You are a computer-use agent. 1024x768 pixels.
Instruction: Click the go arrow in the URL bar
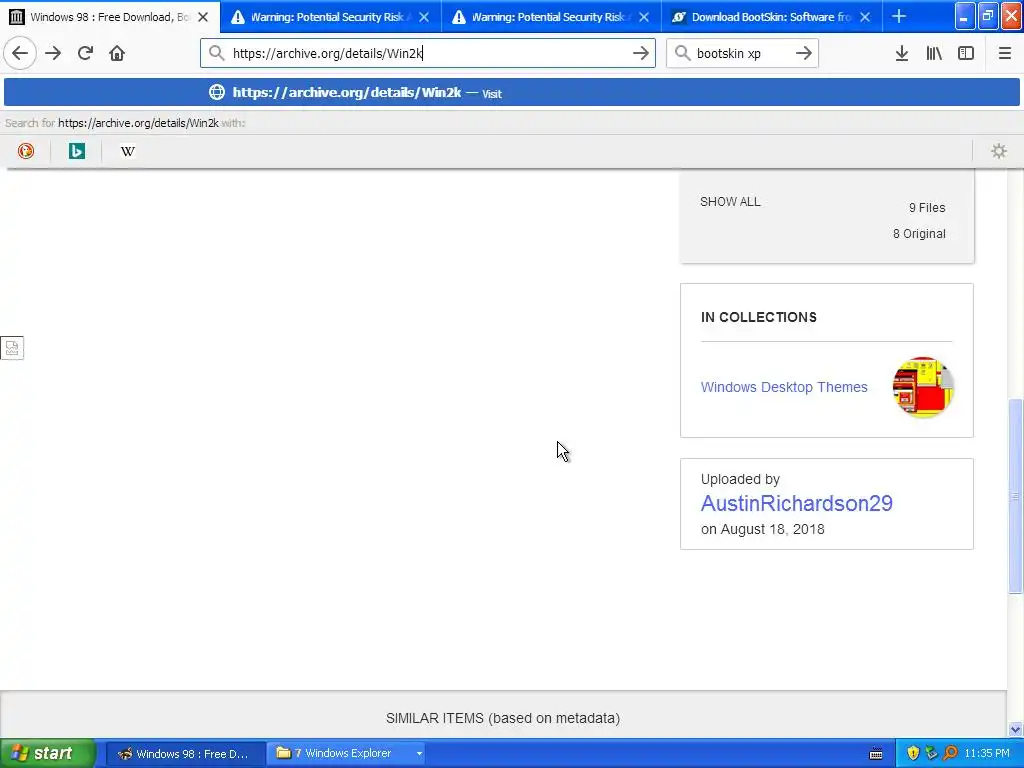pyautogui.click(x=641, y=53)
